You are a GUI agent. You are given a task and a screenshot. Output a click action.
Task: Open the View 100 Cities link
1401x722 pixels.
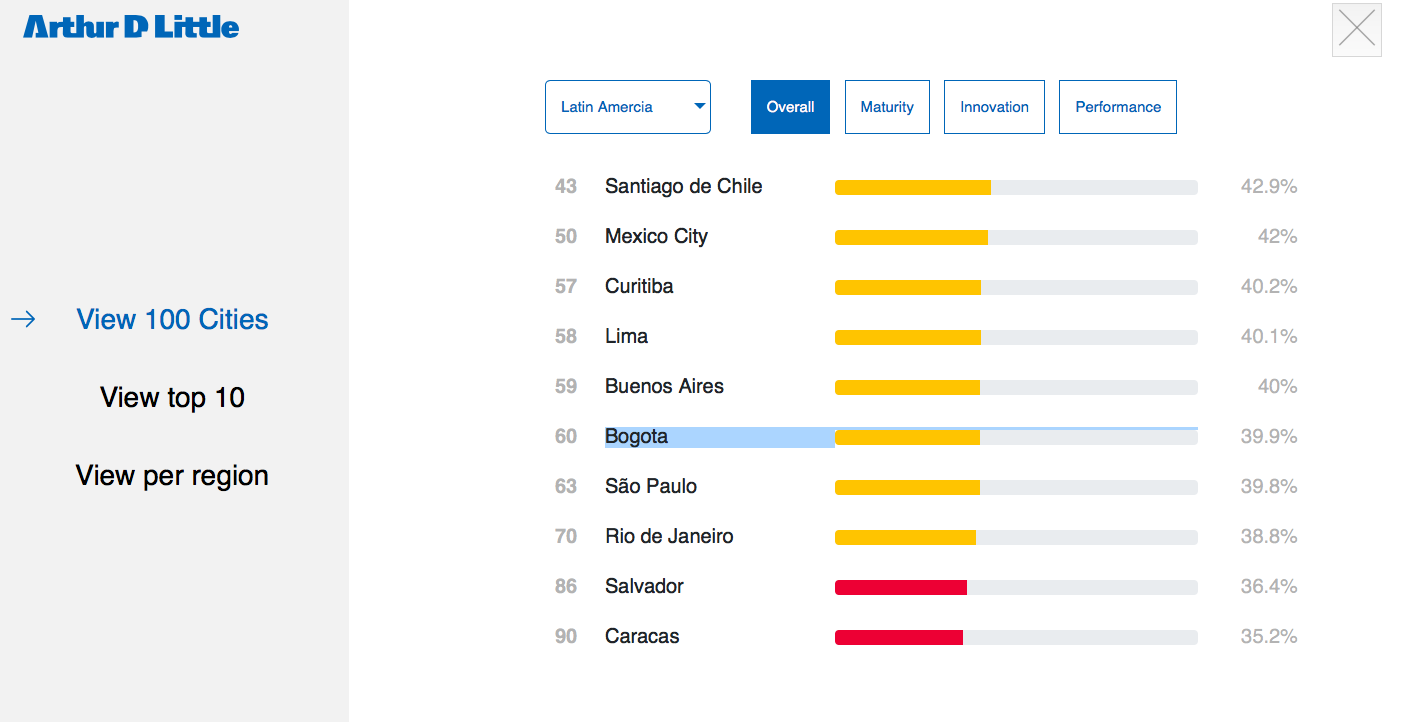point(172,319)
